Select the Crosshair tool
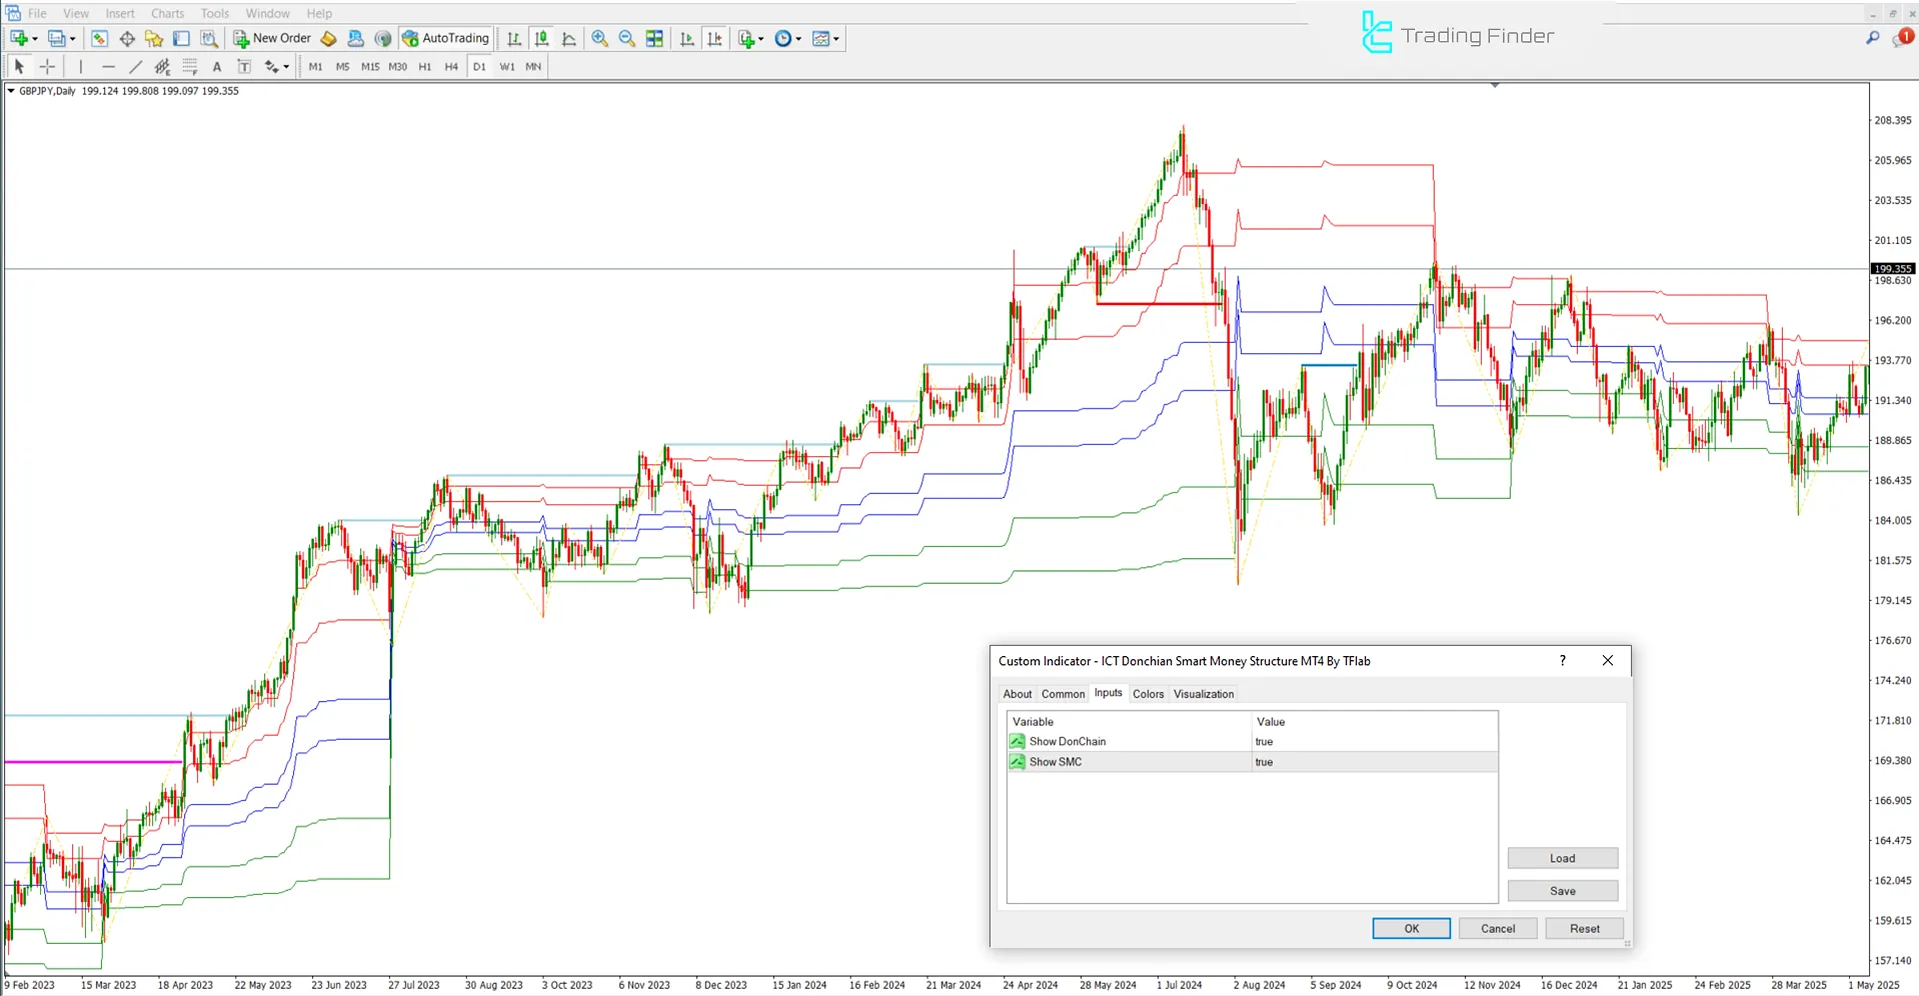1919x996 pixels. tap(46, 66)
